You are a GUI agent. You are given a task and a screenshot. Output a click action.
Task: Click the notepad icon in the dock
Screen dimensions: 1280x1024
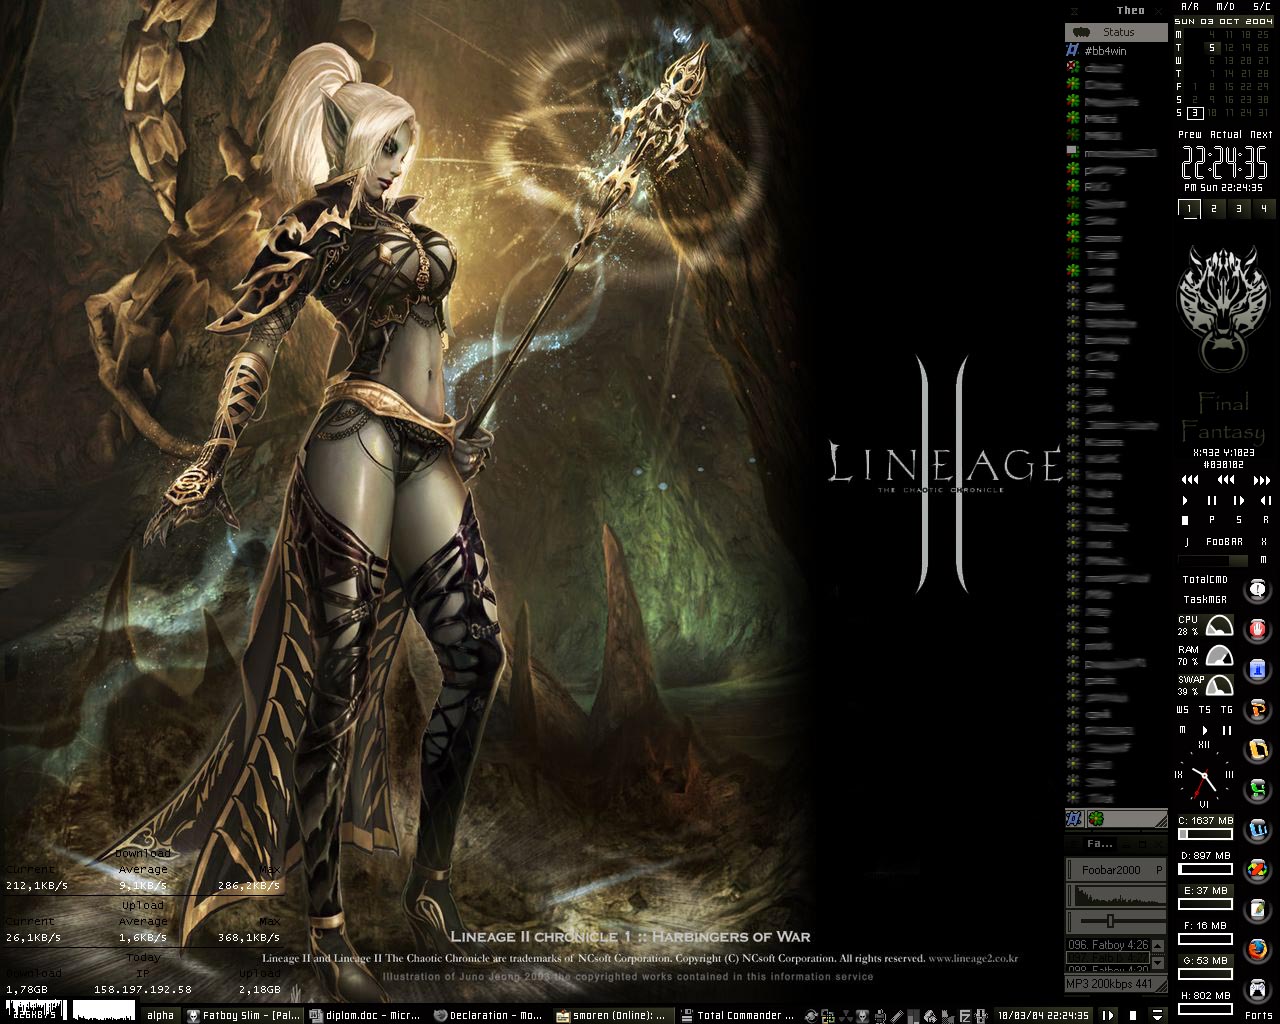[x=1257, y=909]
